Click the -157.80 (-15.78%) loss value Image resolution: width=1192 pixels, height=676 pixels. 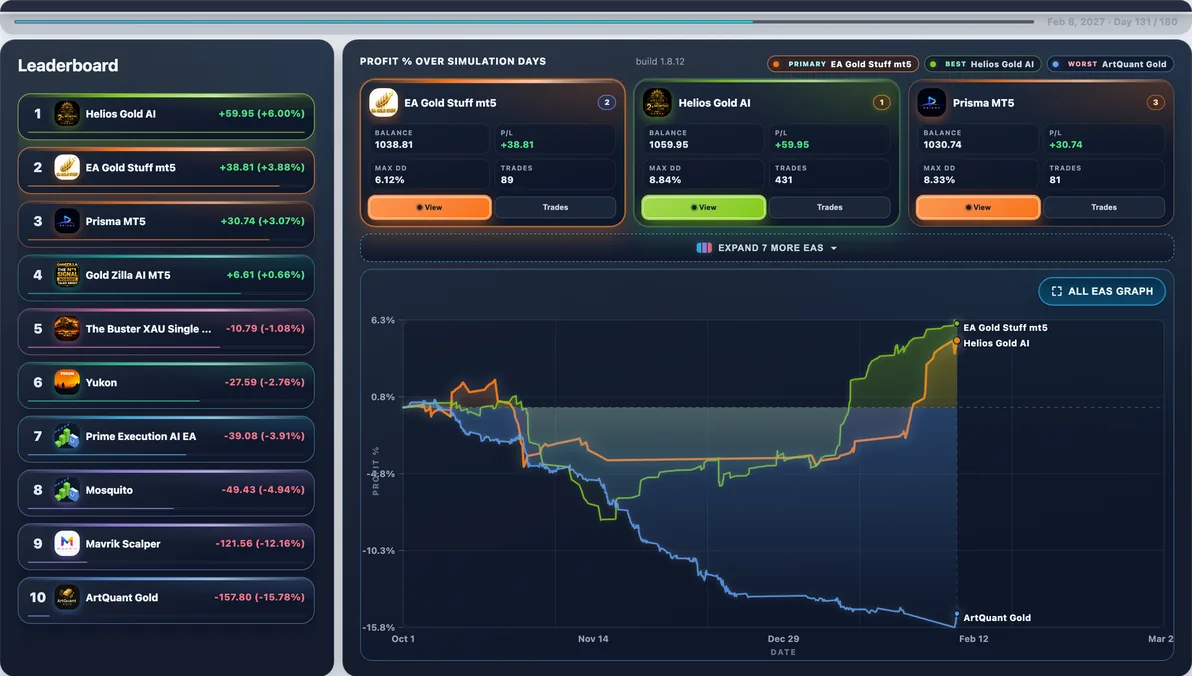[x=259, y=597]
